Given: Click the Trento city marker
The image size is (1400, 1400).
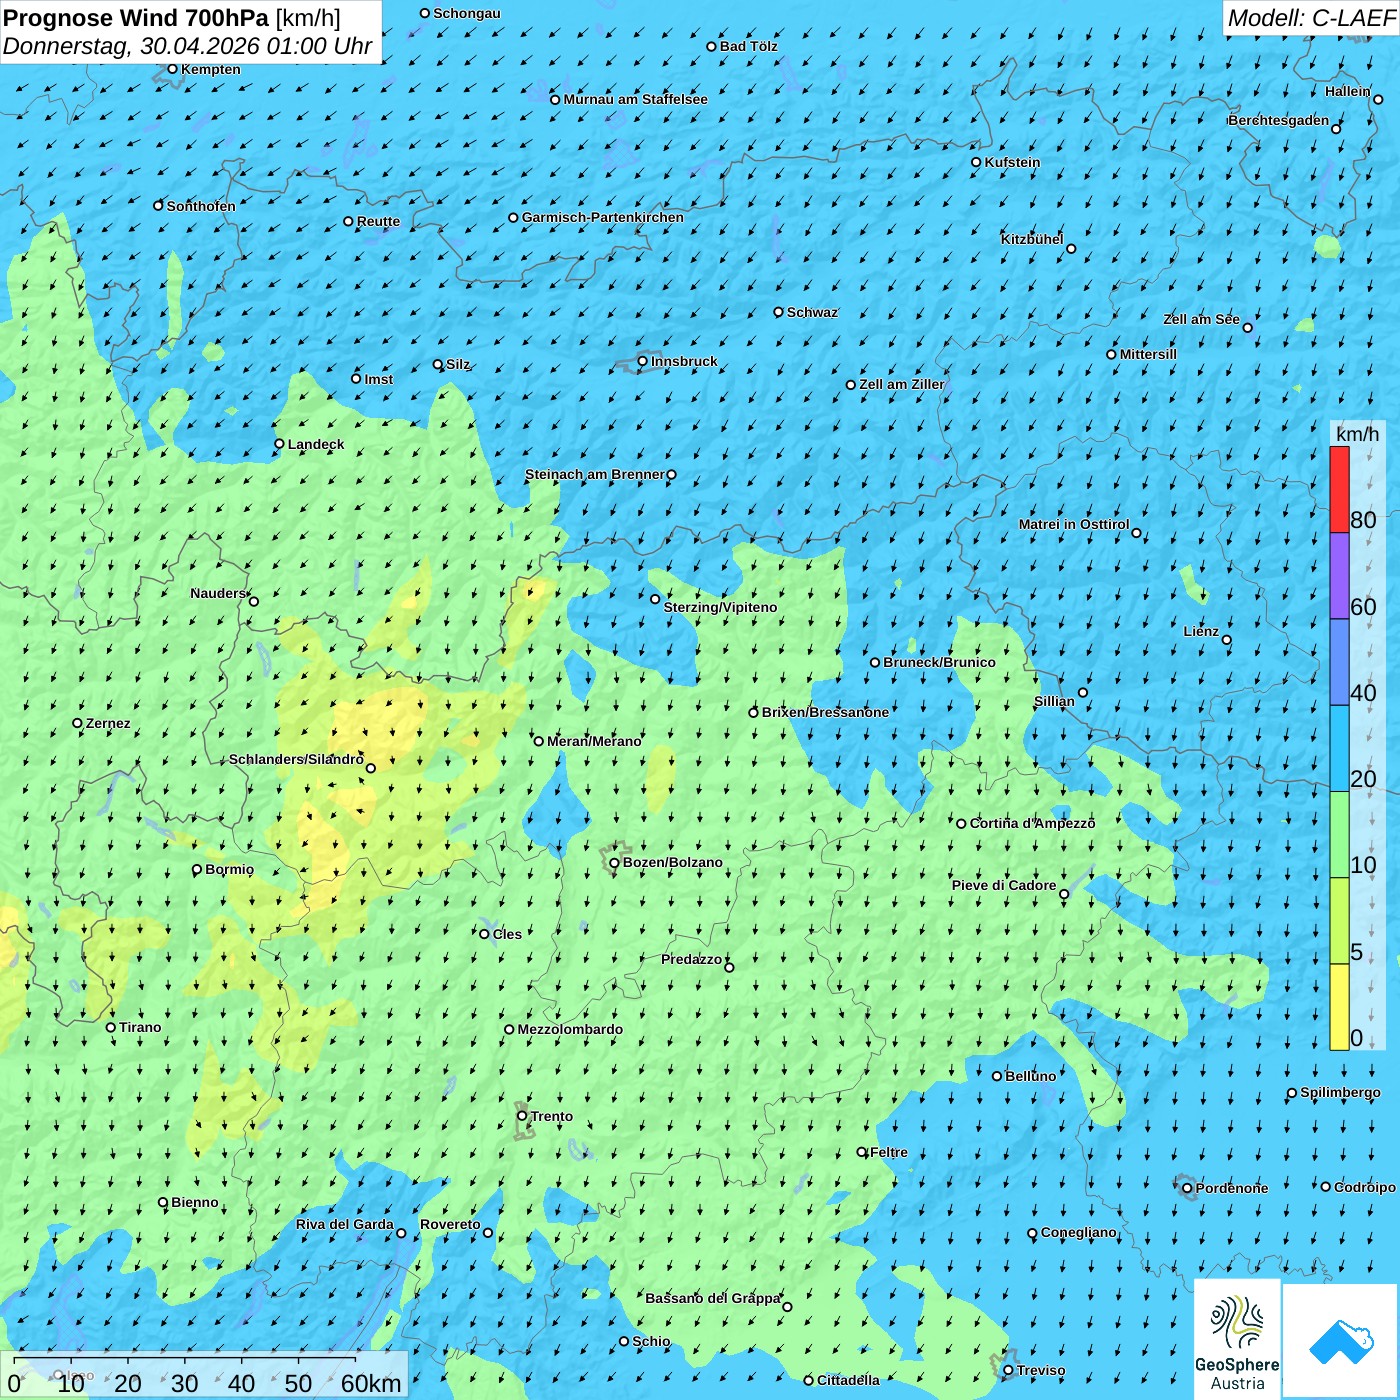Looking at the screenshot, I should click(x=522, y=1116).
